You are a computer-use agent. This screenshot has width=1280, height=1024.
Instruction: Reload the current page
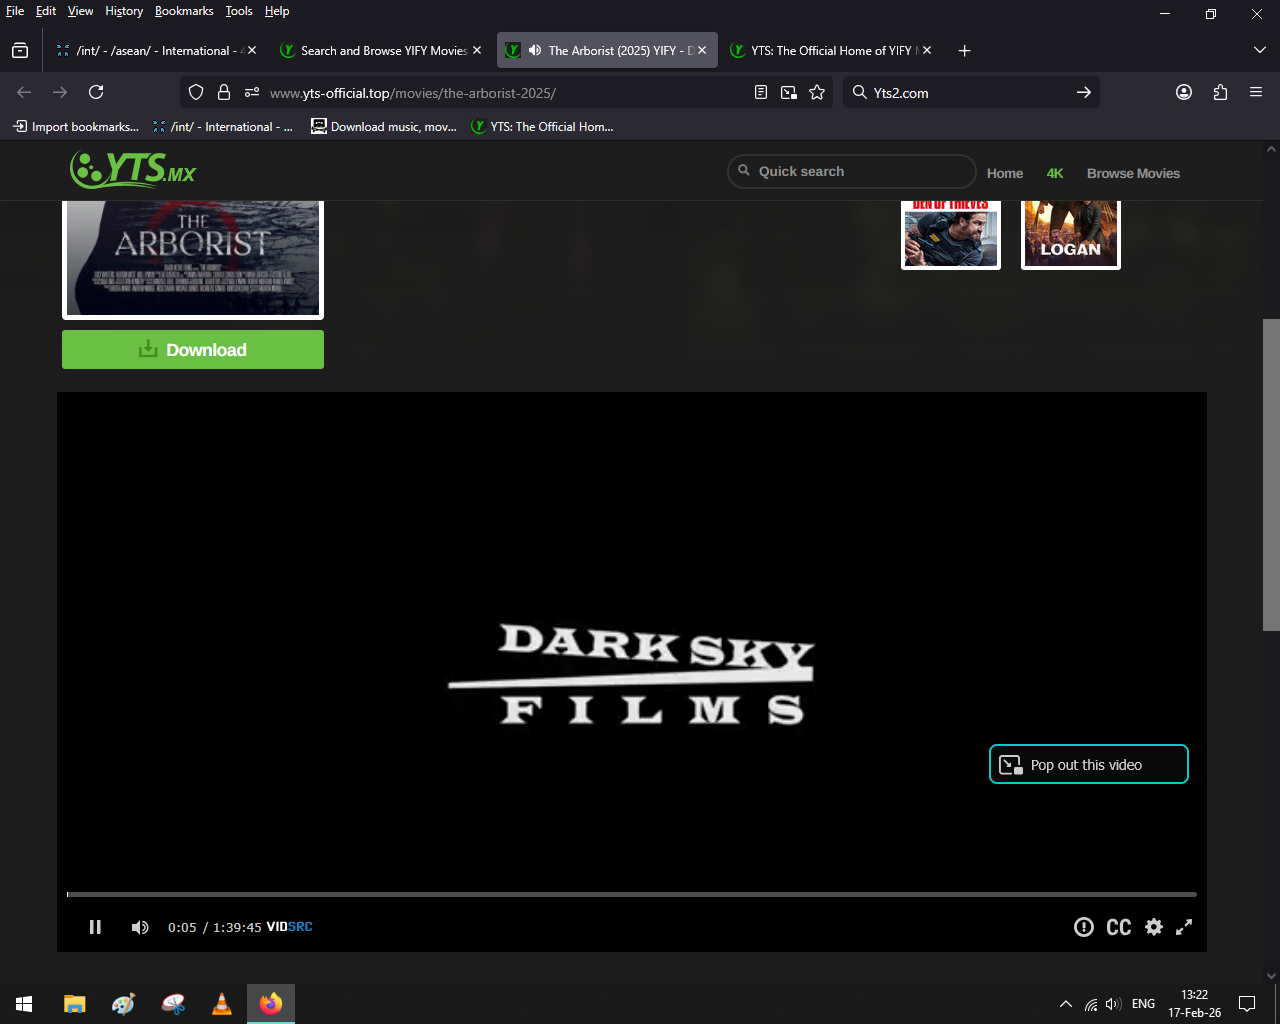(x=96, y=92)
